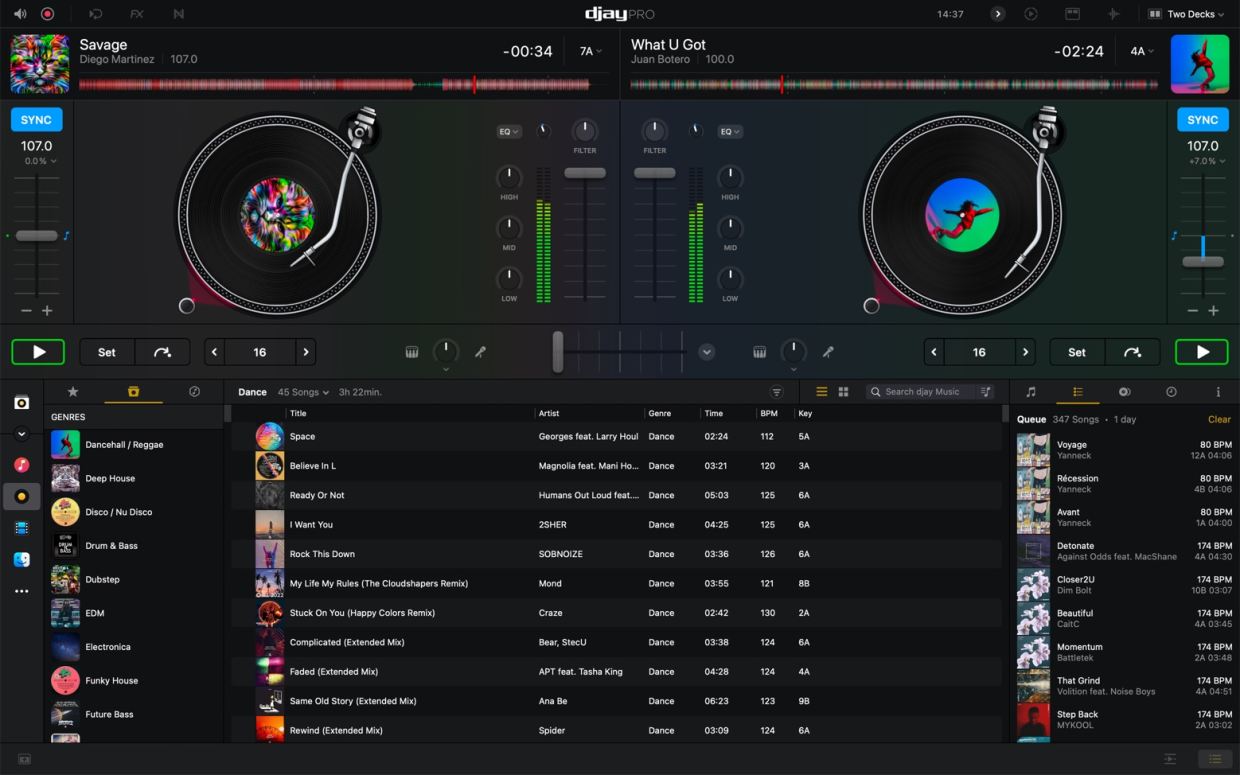Click the looper icon next to the record button

tap(95, 14)
